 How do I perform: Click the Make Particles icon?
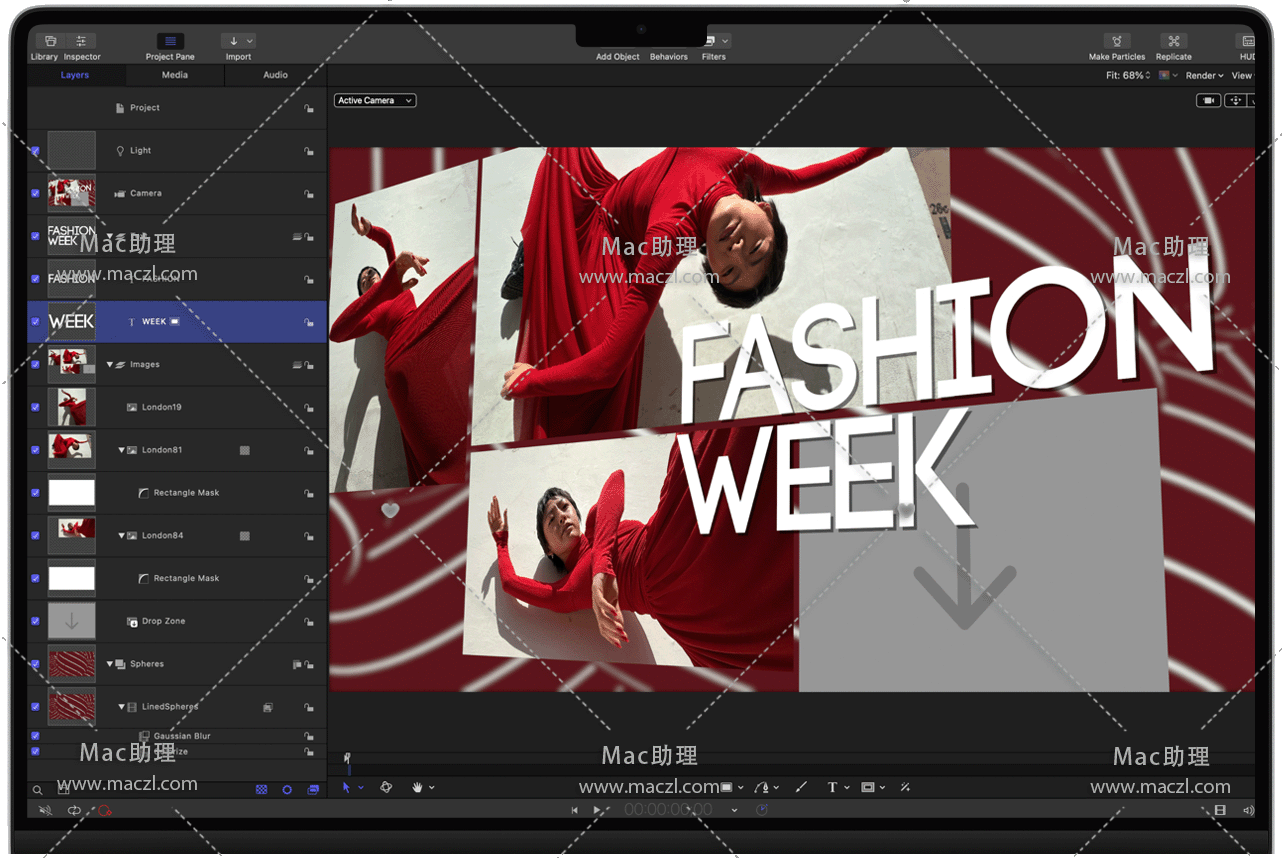pyautogui.click(x=1116, y=42)
